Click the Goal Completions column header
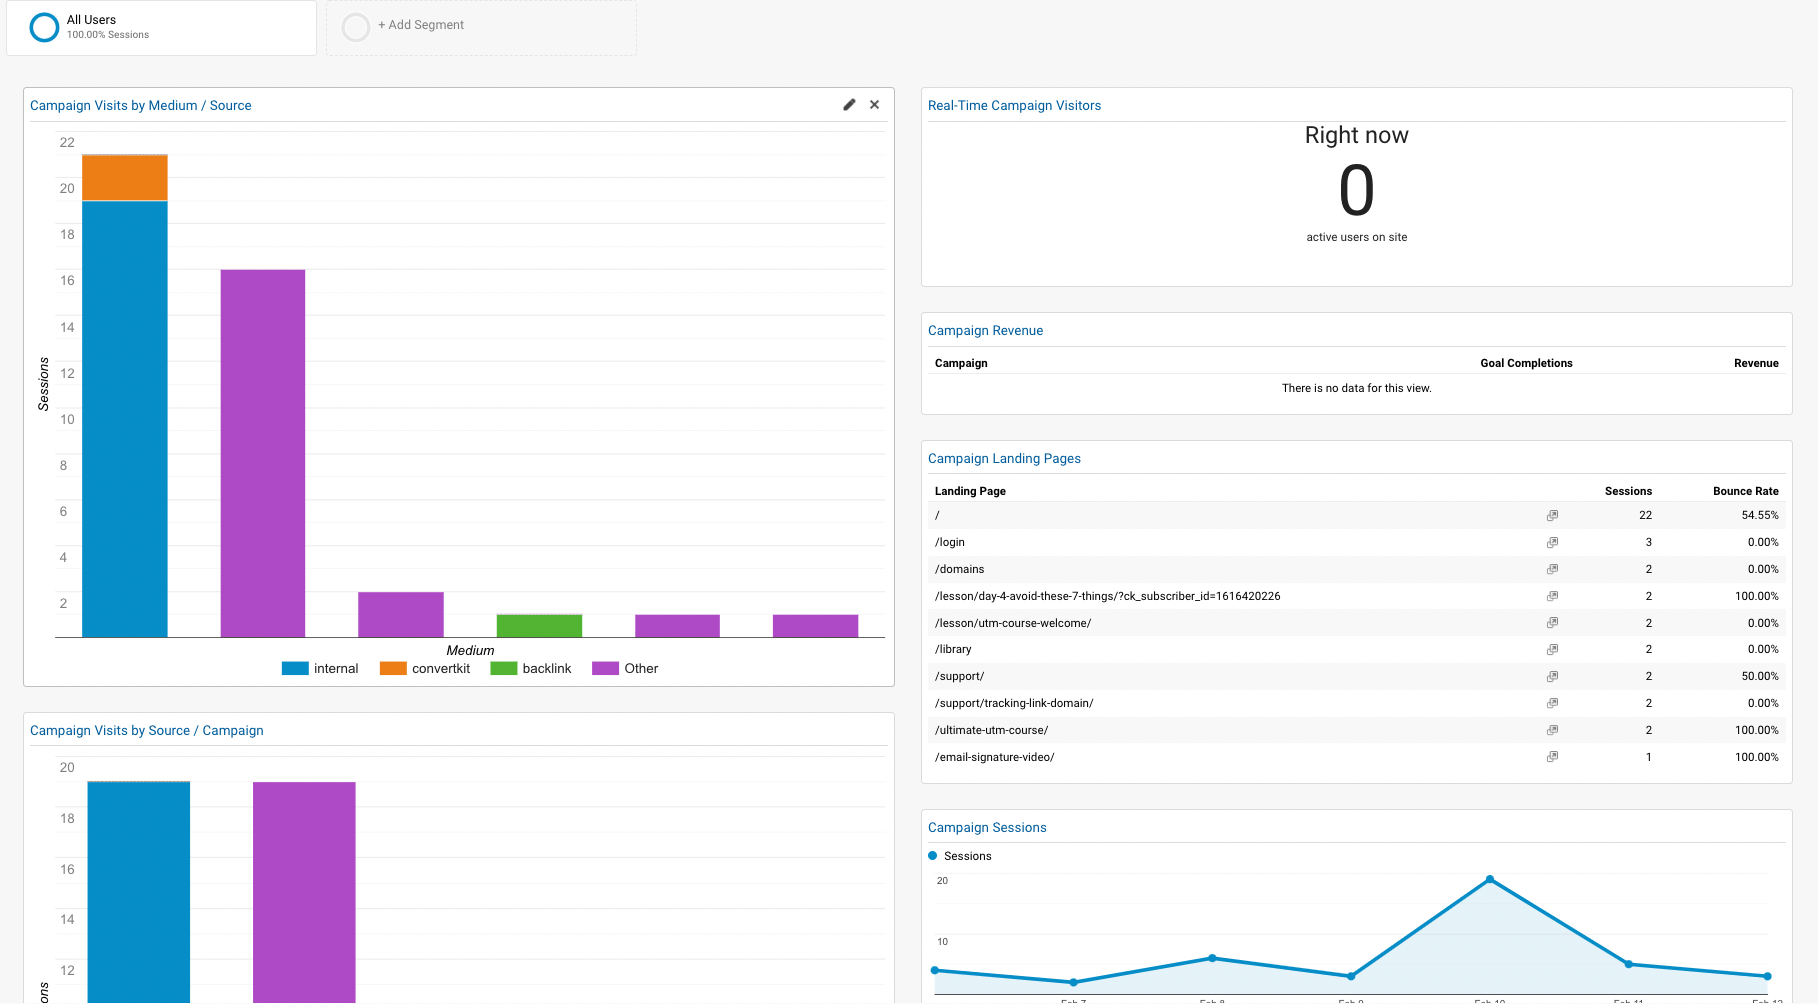This screenshot has height=1004, width=1818. click(1526, 363)
